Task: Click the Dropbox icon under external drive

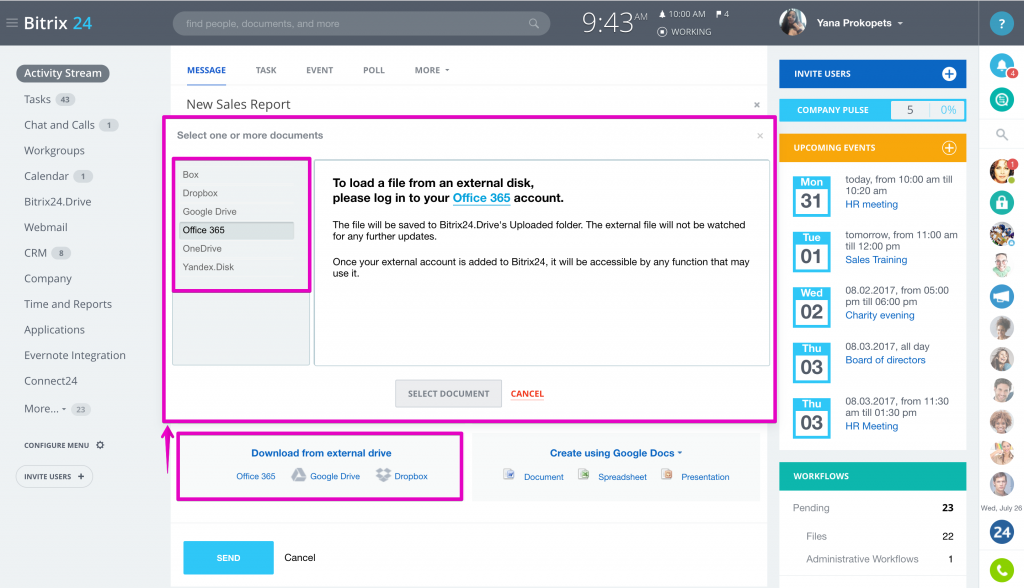Action: [383, 475]
